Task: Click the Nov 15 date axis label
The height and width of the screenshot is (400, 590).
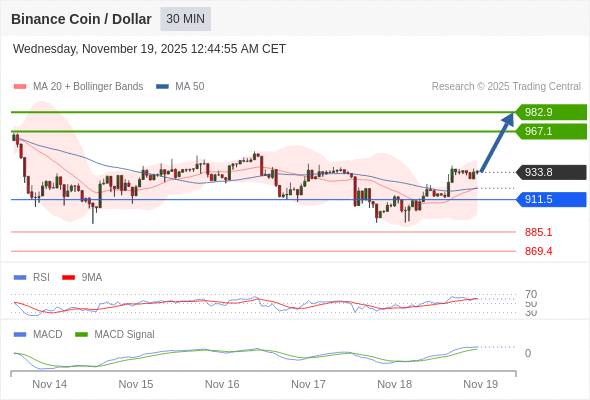Action: (136, 384)
